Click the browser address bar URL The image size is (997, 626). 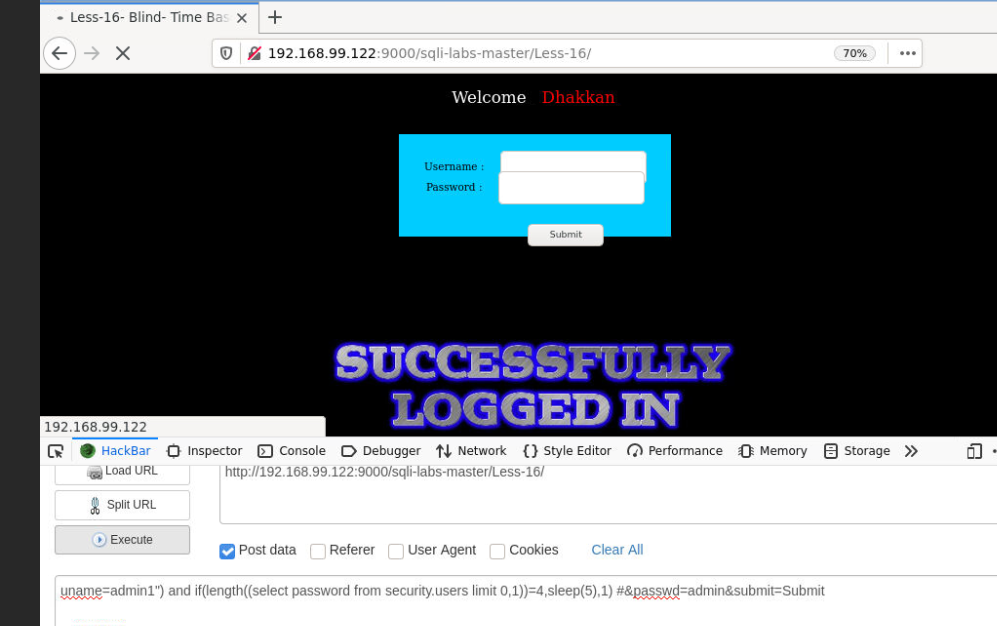[x=429, y=53]
